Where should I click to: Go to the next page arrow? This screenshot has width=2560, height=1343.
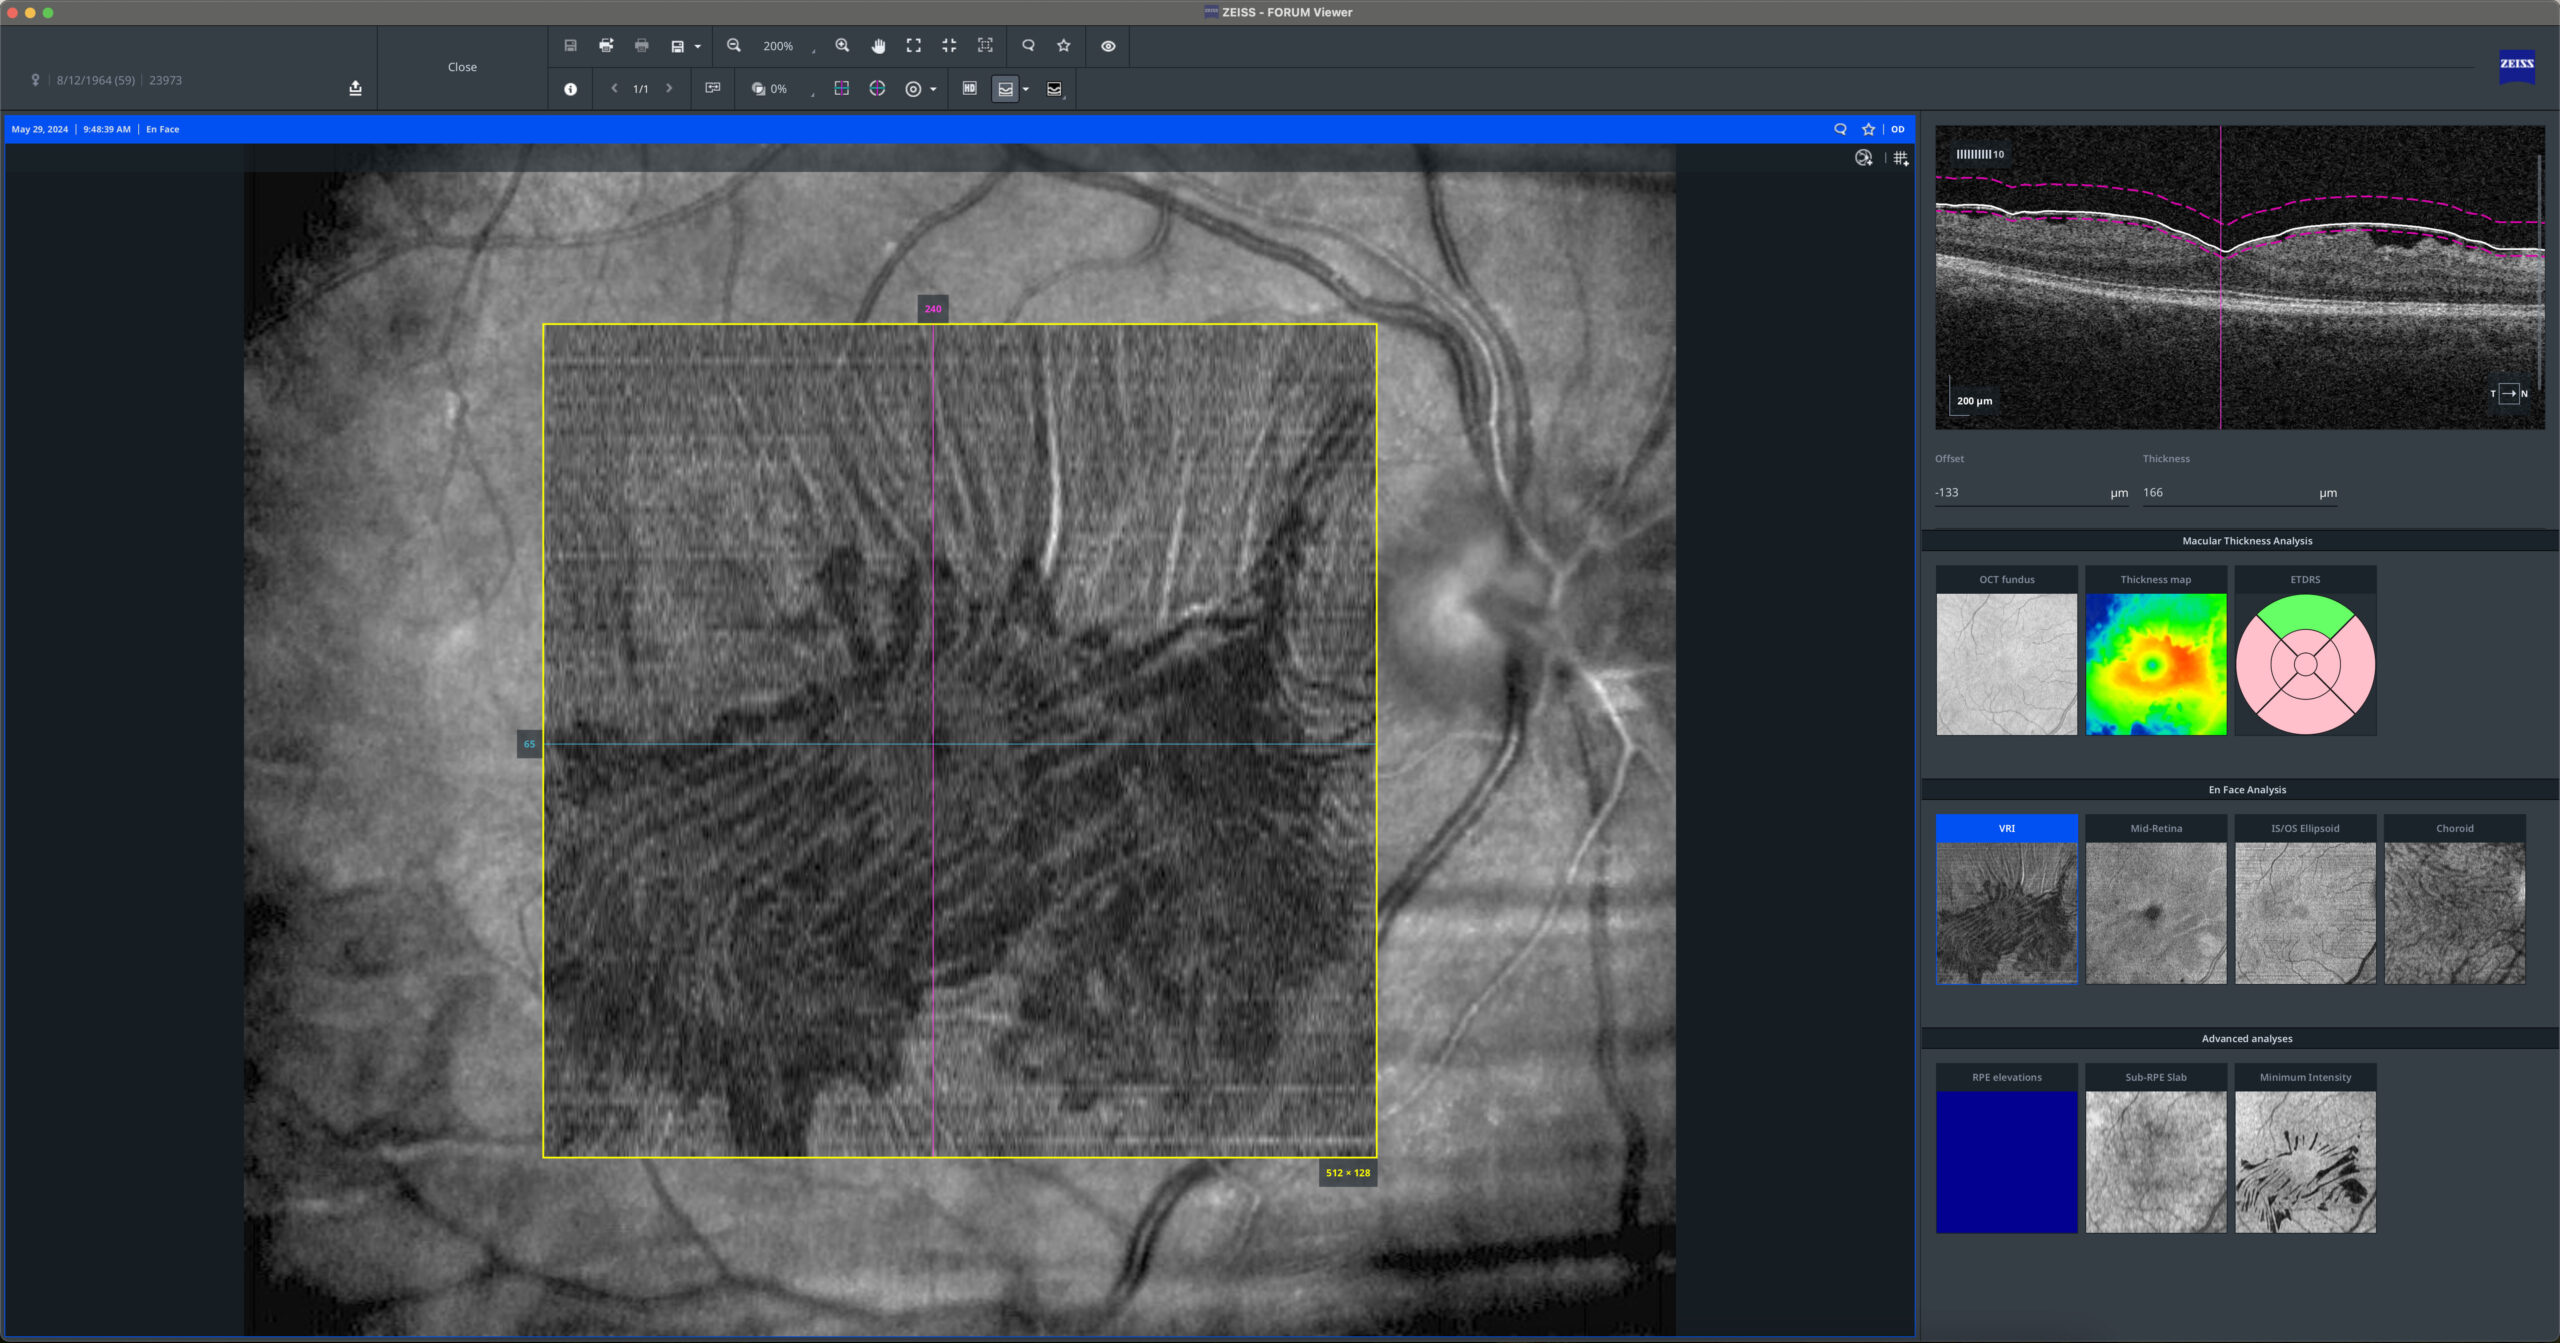669,89
